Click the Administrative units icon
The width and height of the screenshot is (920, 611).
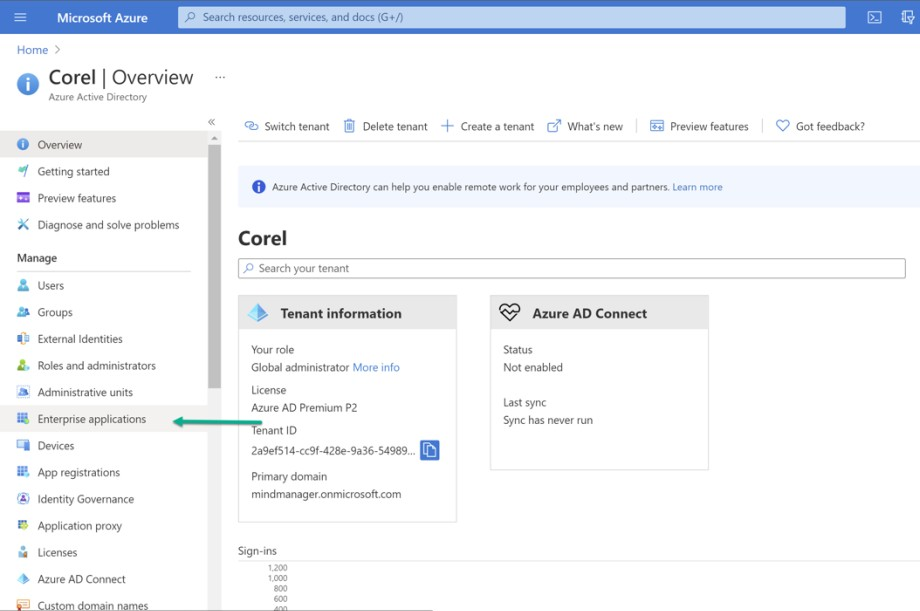click(x=23, y=392)
